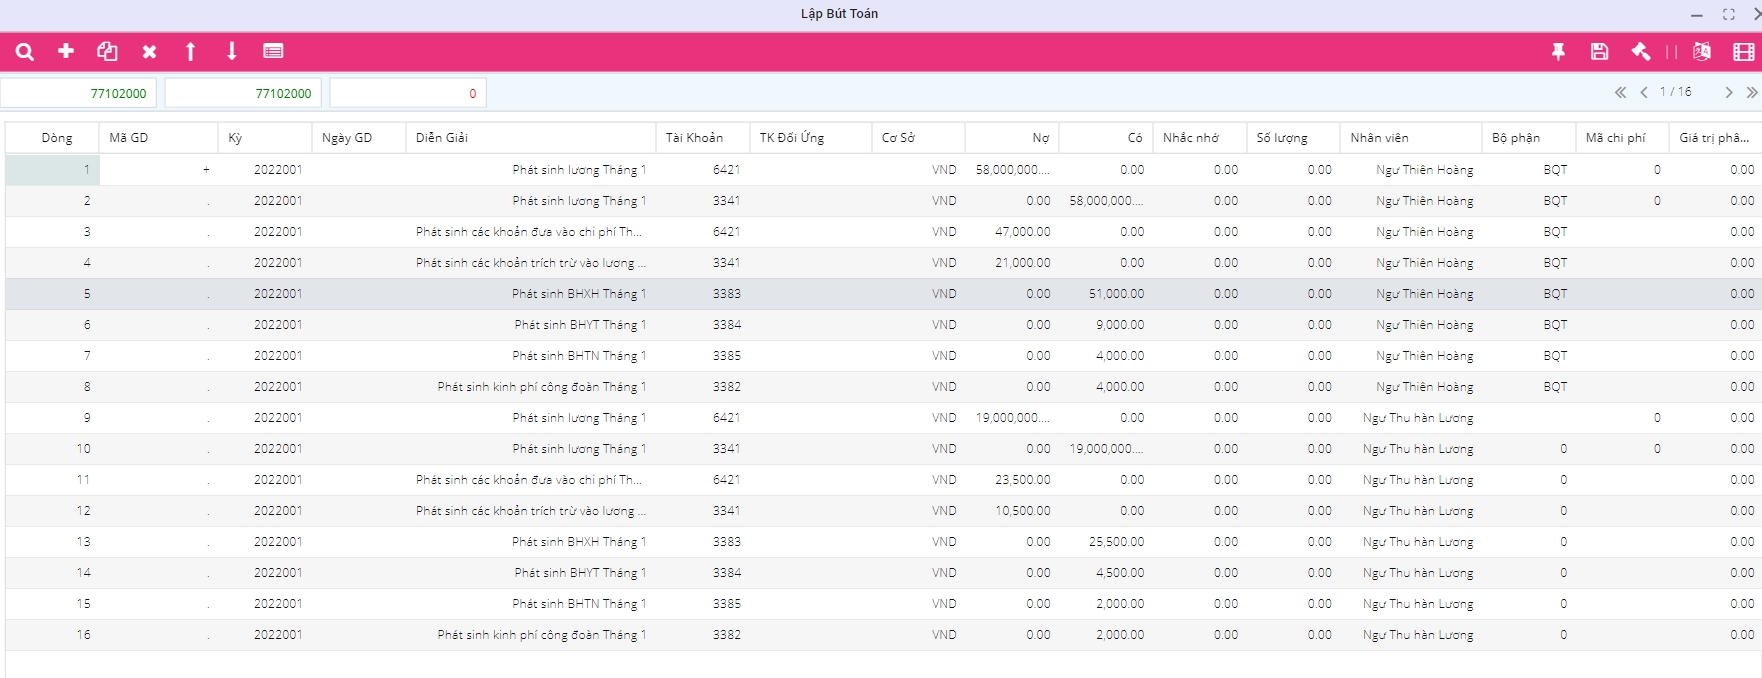Move row down with down arrow icon

pyautogui.click(x=232, y=52)
